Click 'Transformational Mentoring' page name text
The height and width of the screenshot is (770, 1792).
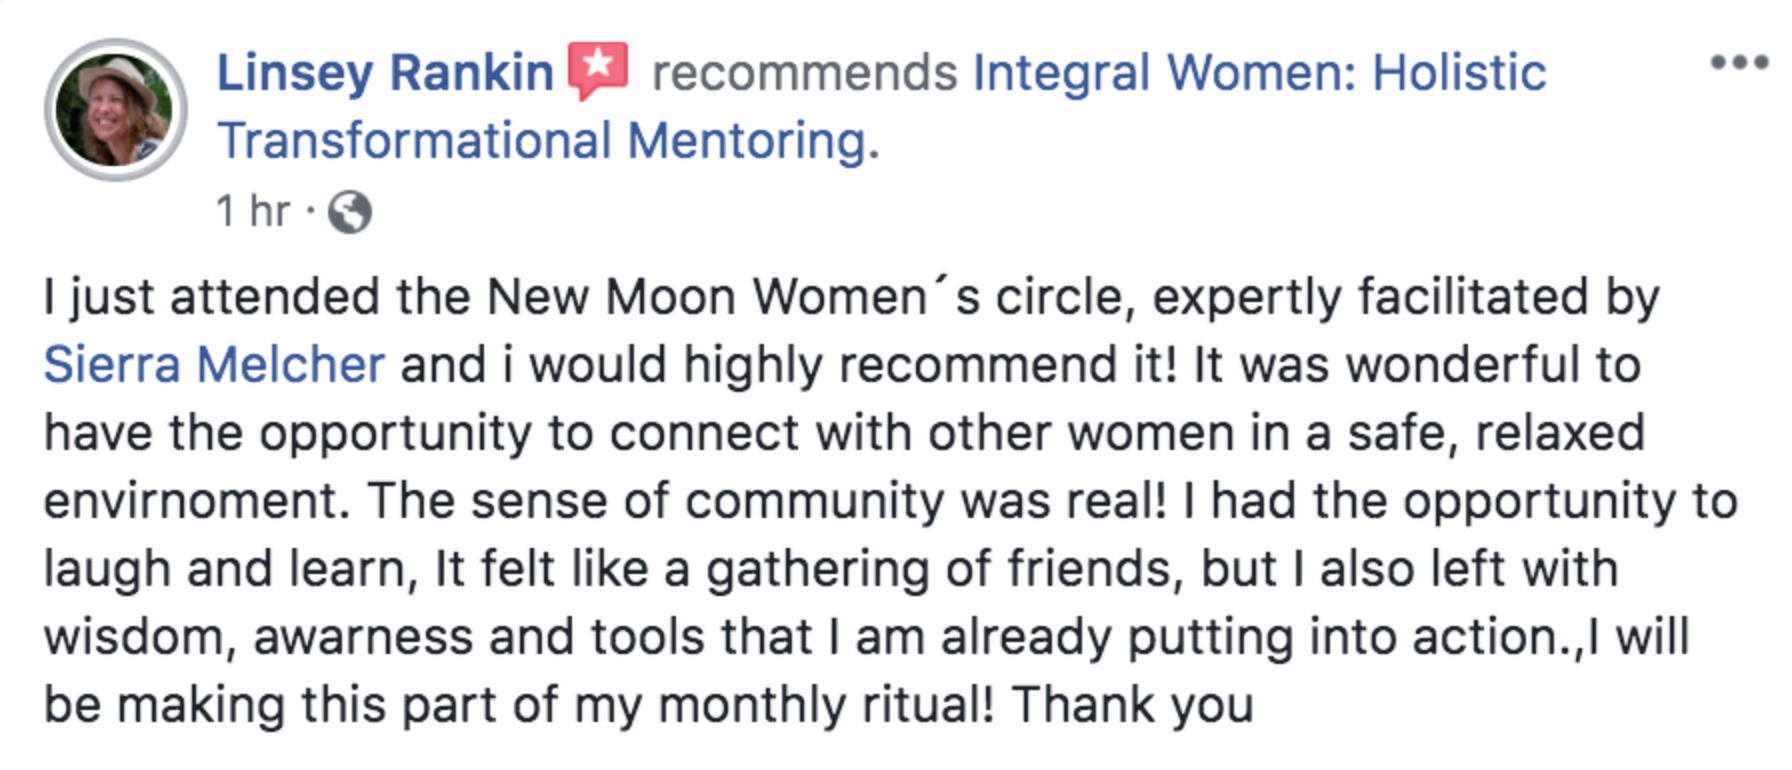(542, 141)
